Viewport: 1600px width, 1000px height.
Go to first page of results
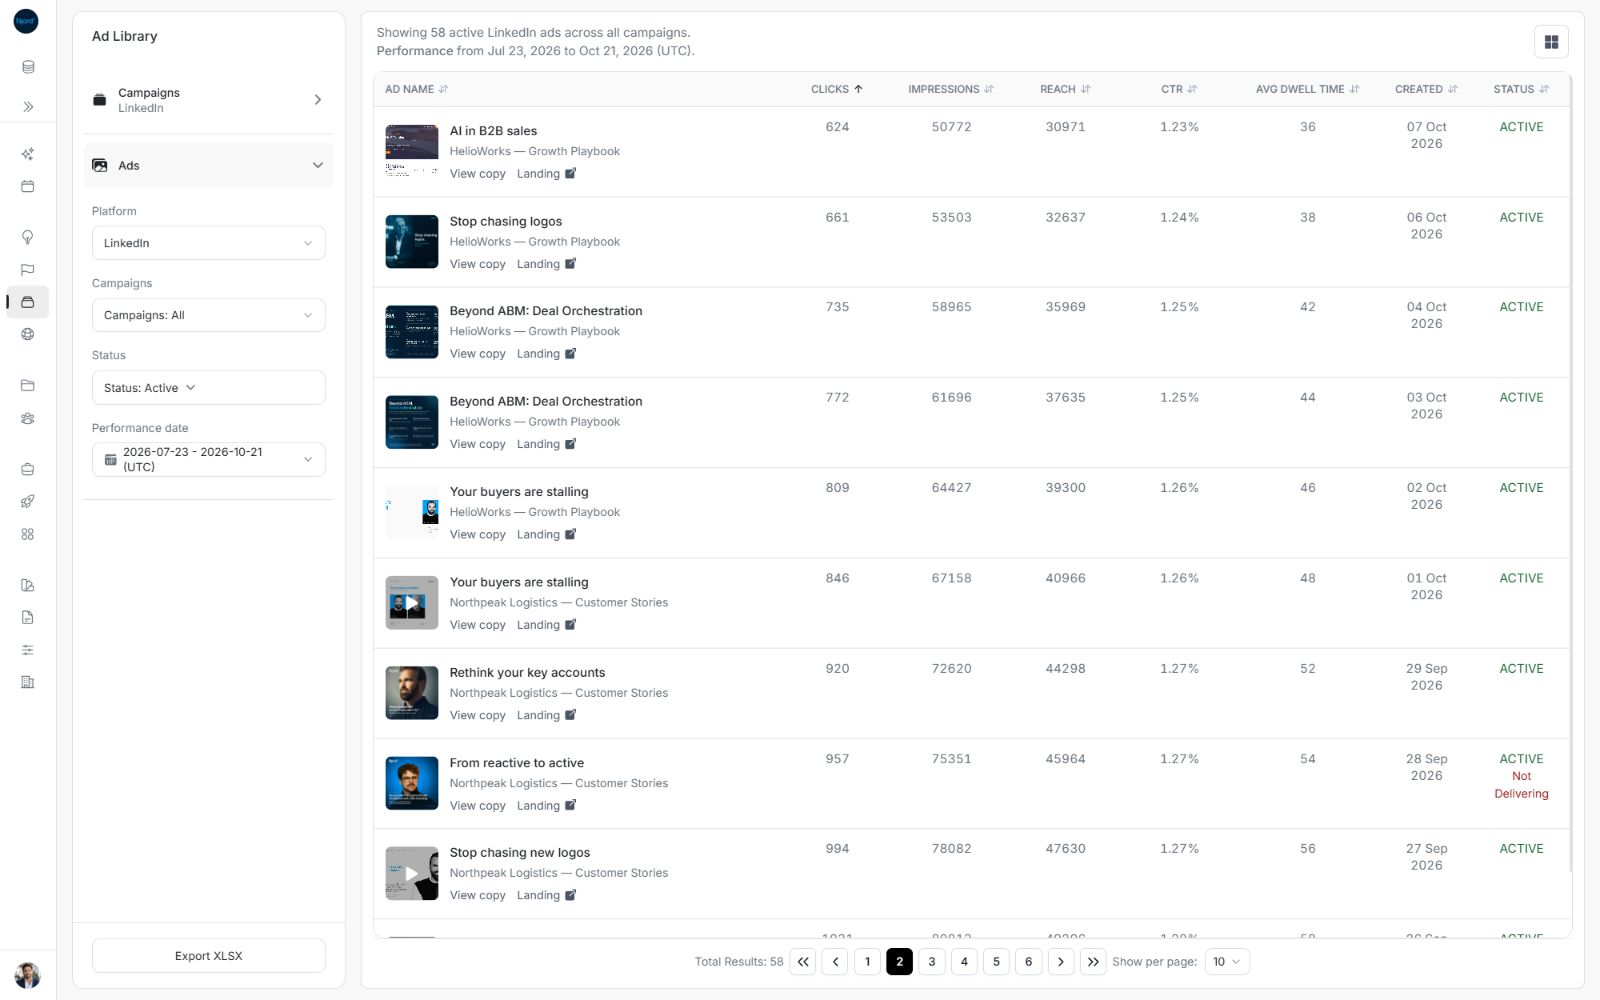click(802, 962)
